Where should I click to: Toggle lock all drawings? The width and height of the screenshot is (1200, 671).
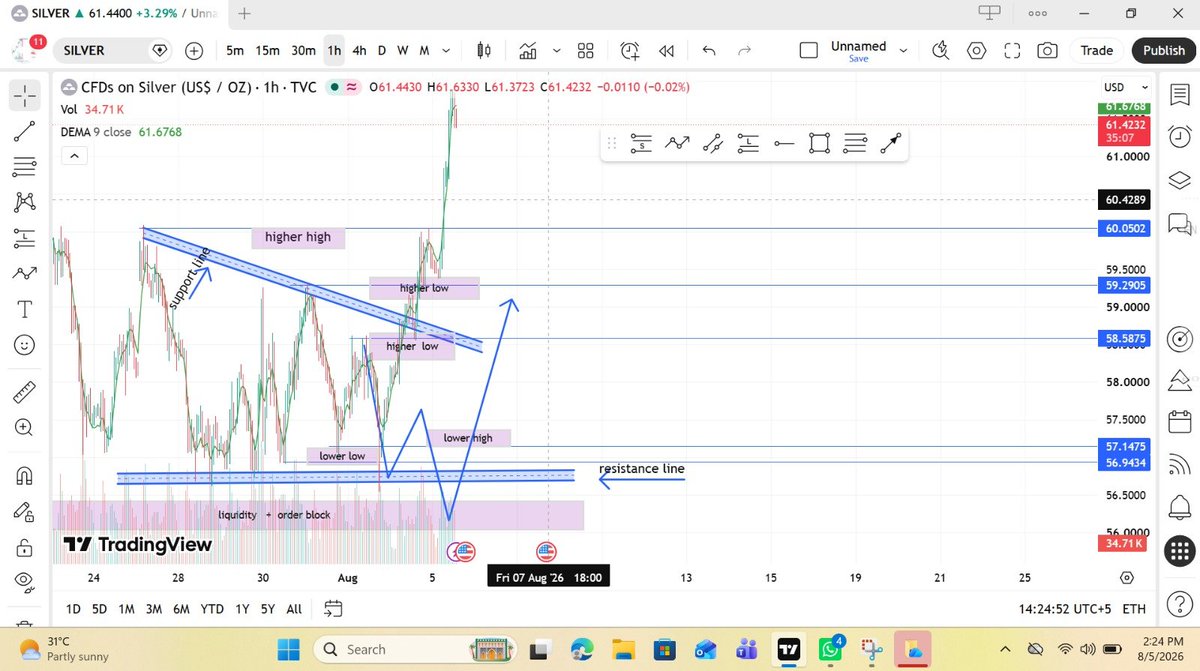25,547
